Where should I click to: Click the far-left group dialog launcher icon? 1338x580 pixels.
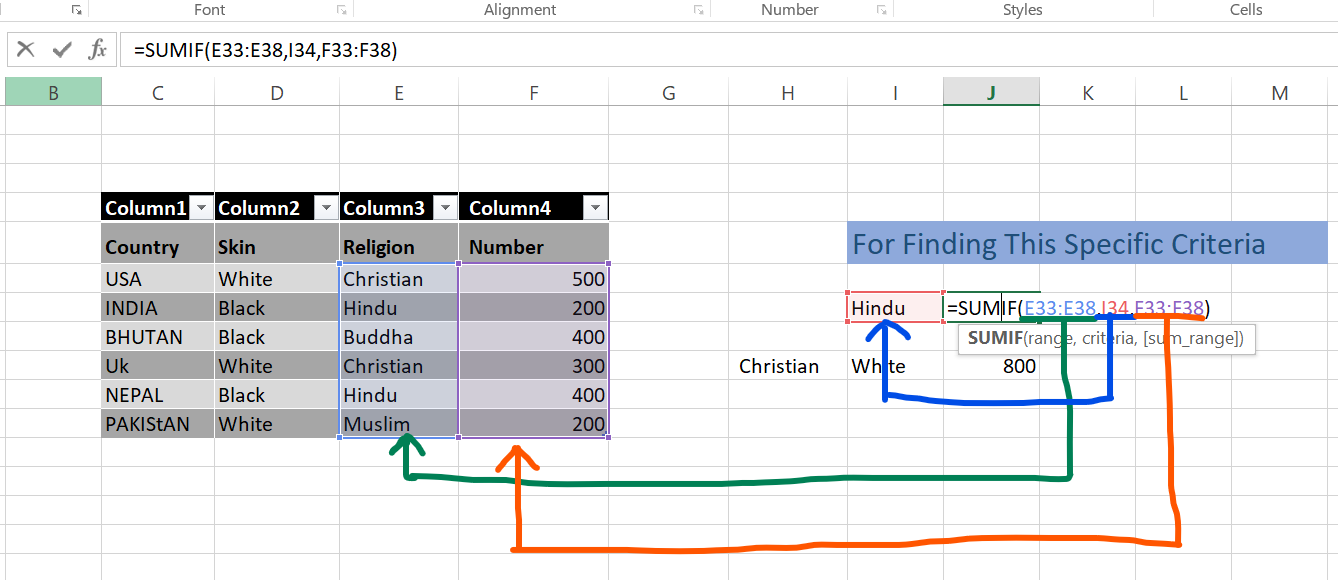click(76, 9)
